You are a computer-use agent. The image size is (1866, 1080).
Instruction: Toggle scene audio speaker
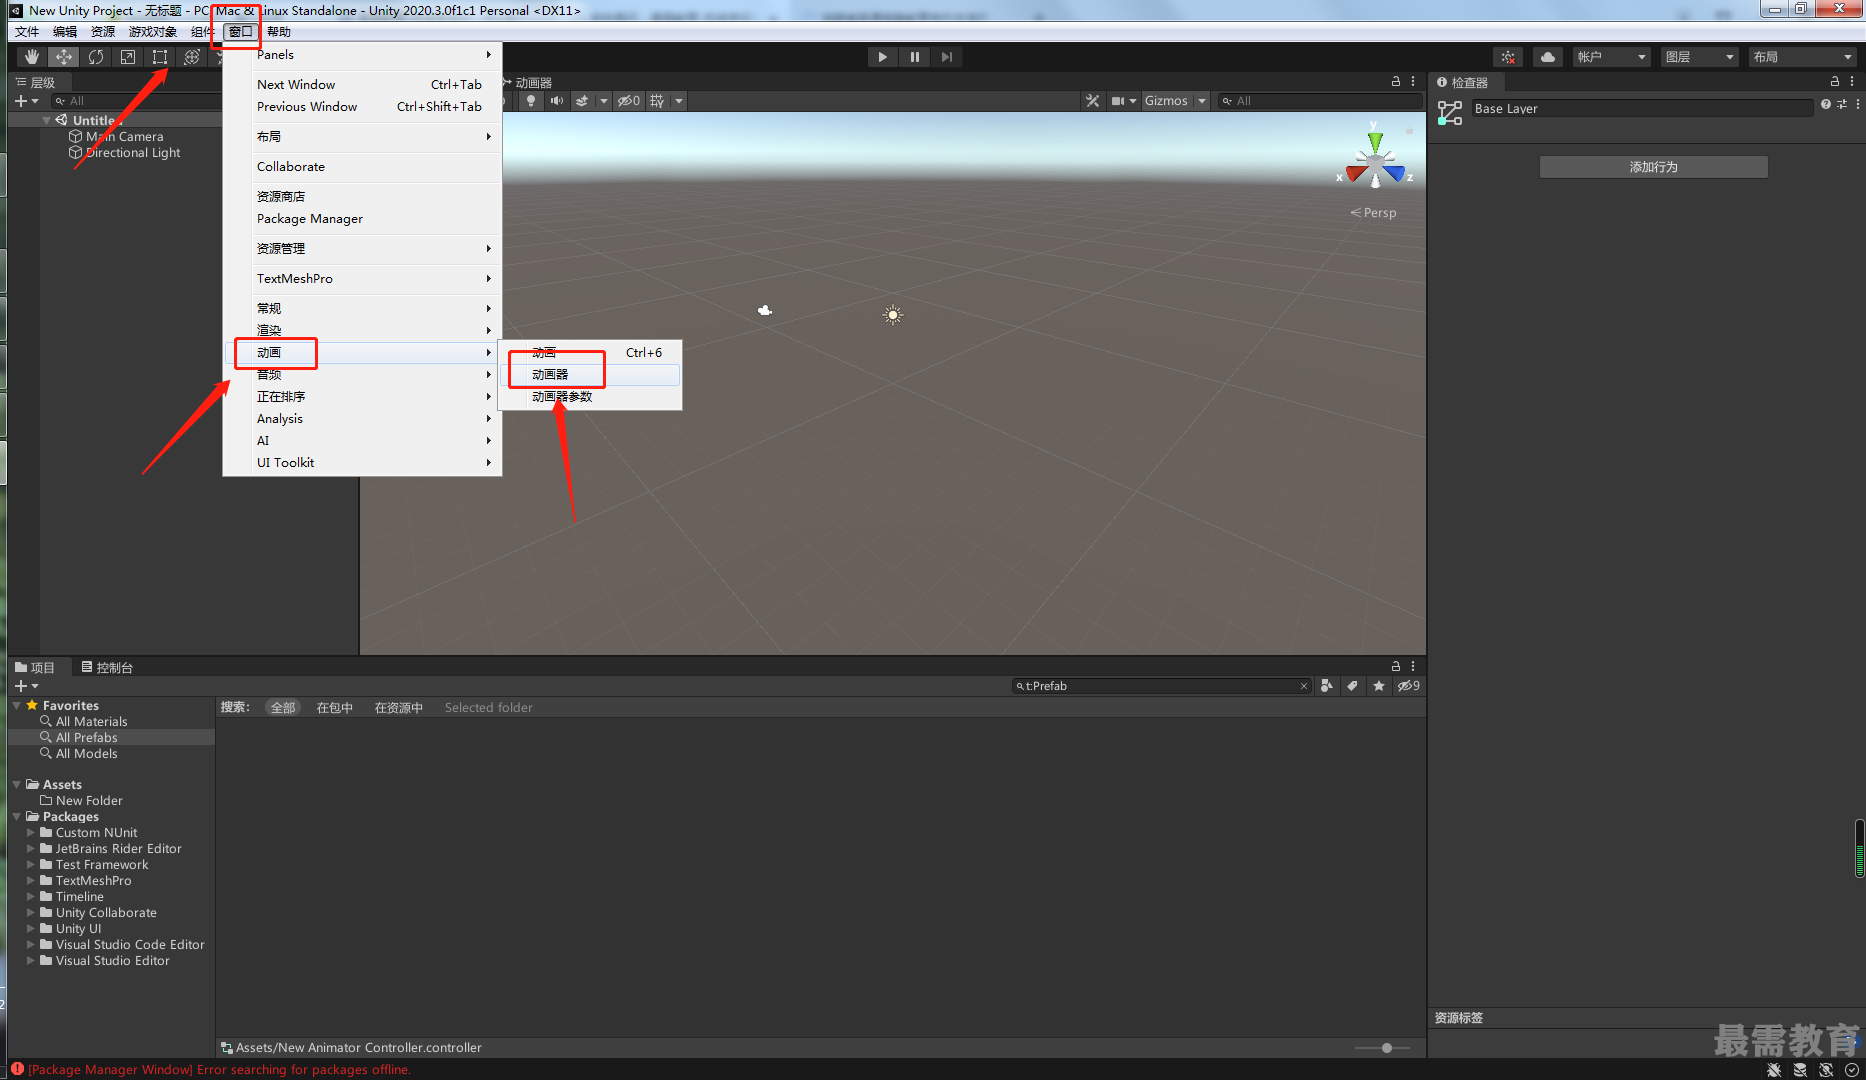557,101
